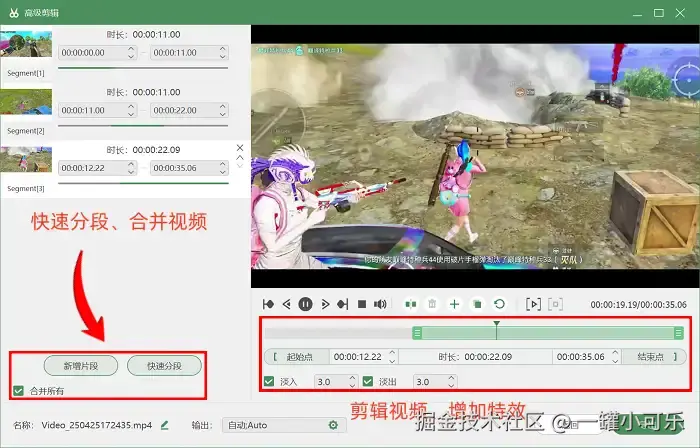700x448 pixels.
Task: Toggle the 合并所有 merge-all checkbox
Action: (18, 391)
